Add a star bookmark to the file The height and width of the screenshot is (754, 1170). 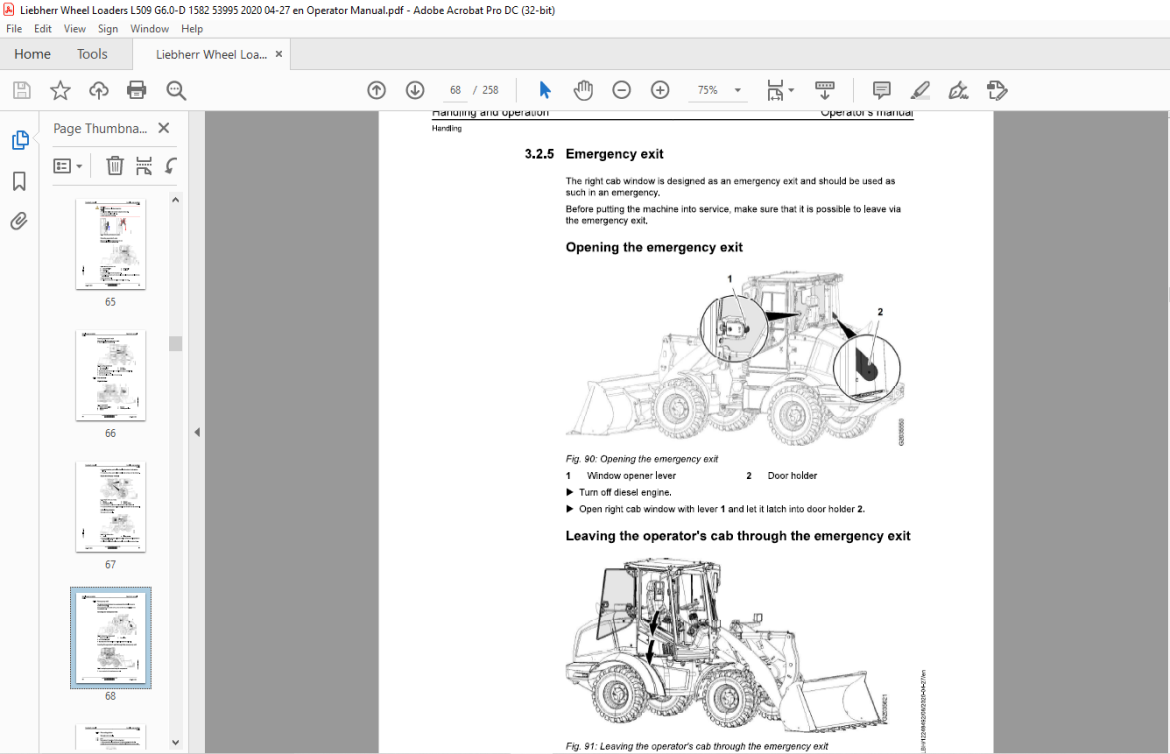(60, 90)
